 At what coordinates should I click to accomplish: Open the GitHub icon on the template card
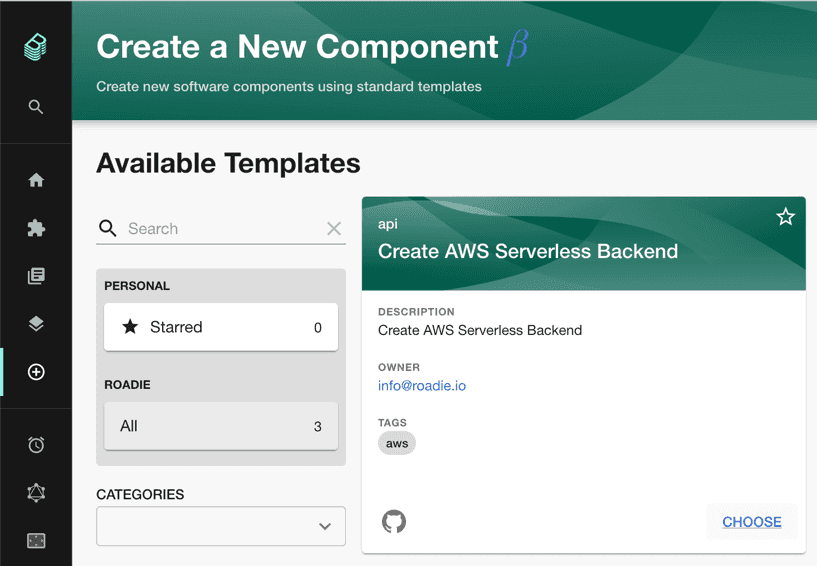tap(394, 521)
